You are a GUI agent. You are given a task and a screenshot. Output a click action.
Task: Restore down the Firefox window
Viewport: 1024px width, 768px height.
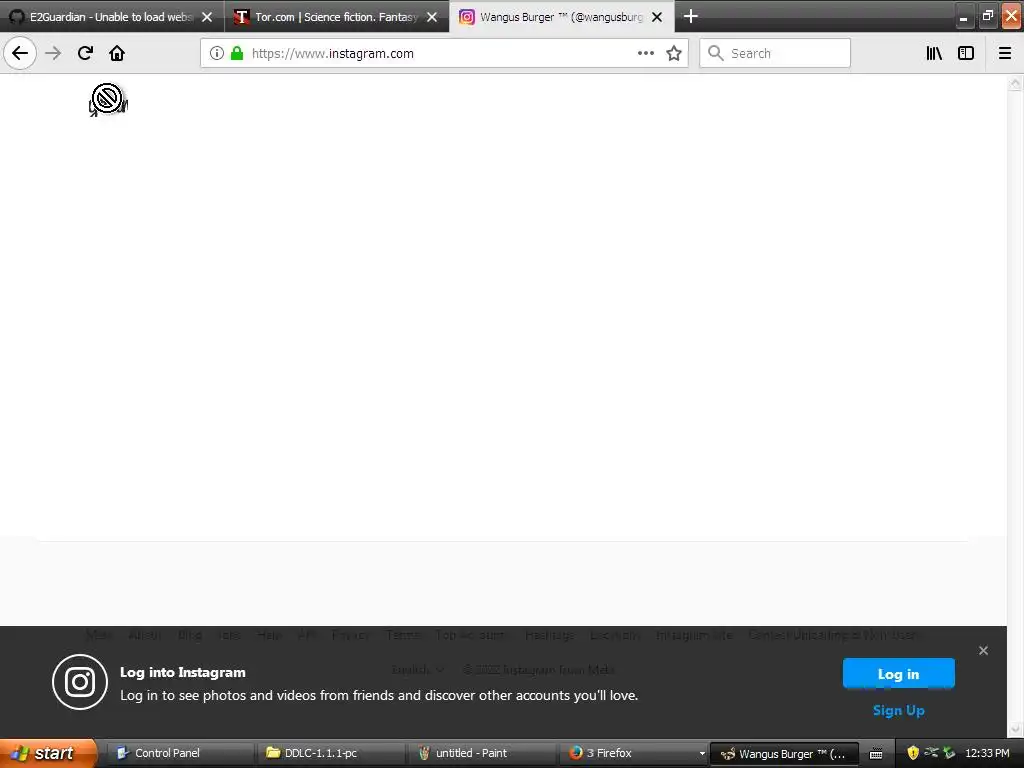click(x=987, y=17)
